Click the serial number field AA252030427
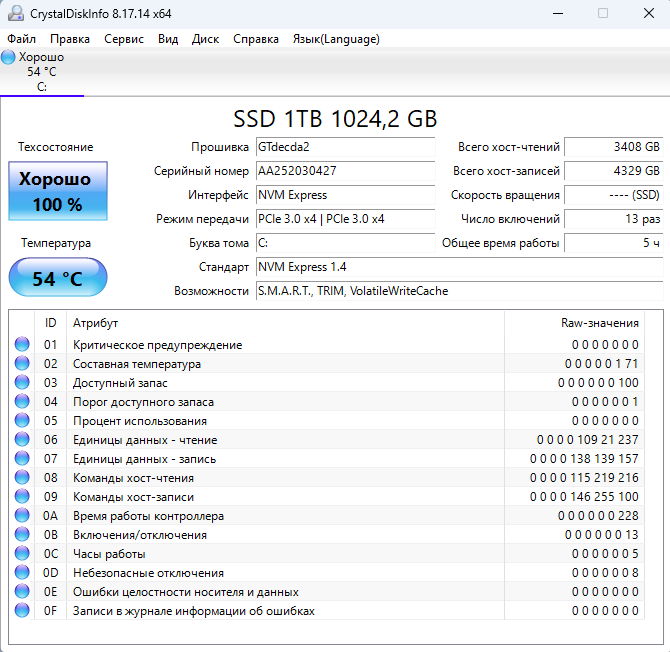The height and width of the screenshot is (652, 670). (344, 171)
